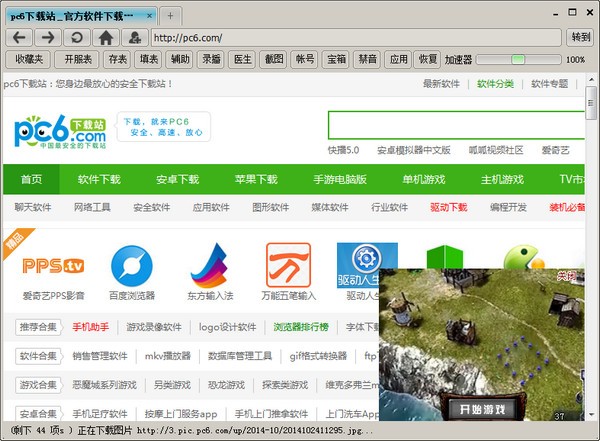Select 主机游戏 navigation tab
Viewport: 600px width, 441px height.
(x=502, y=179)
